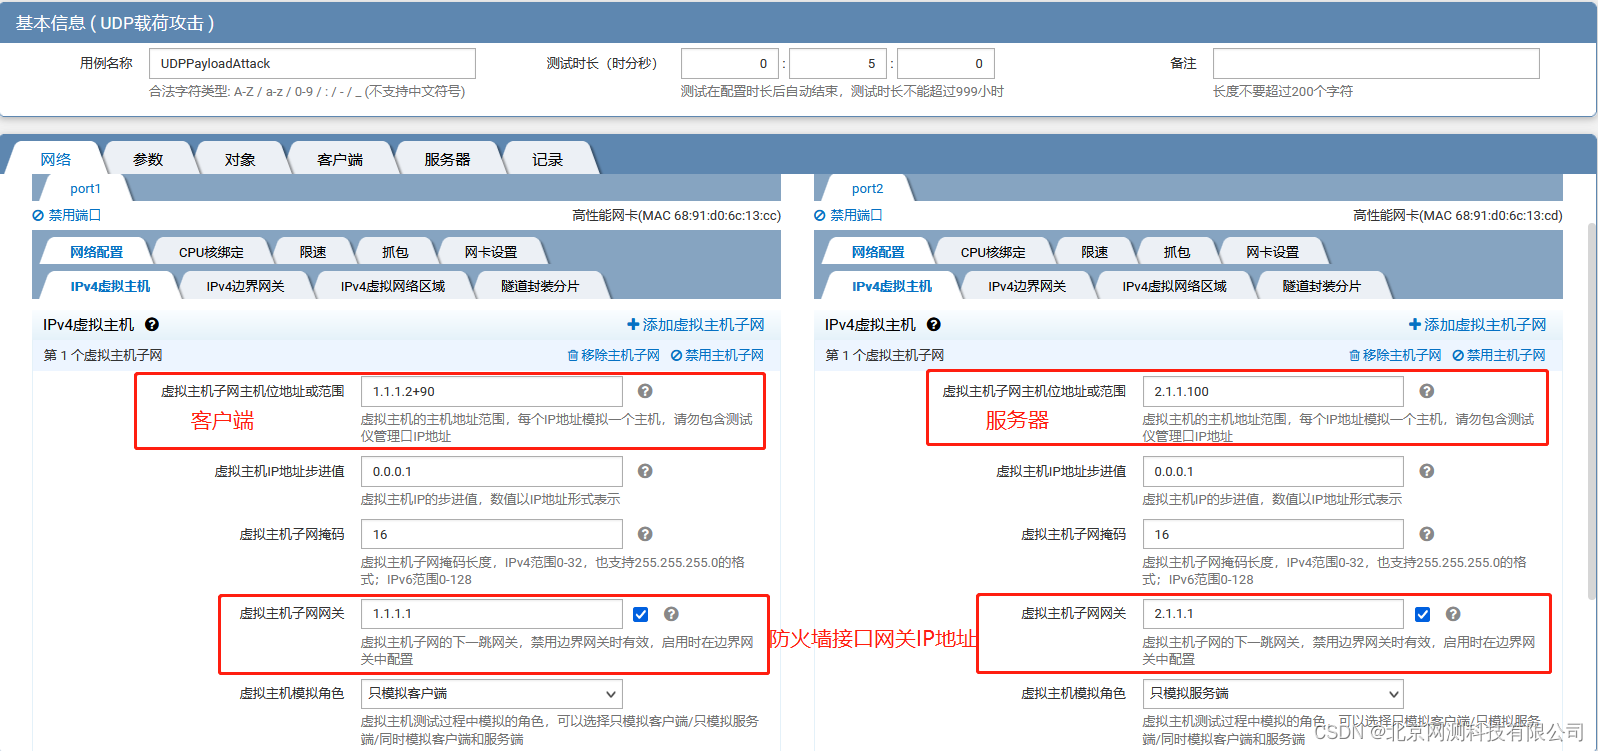Open port2 网卡设置 tab

1273,252
